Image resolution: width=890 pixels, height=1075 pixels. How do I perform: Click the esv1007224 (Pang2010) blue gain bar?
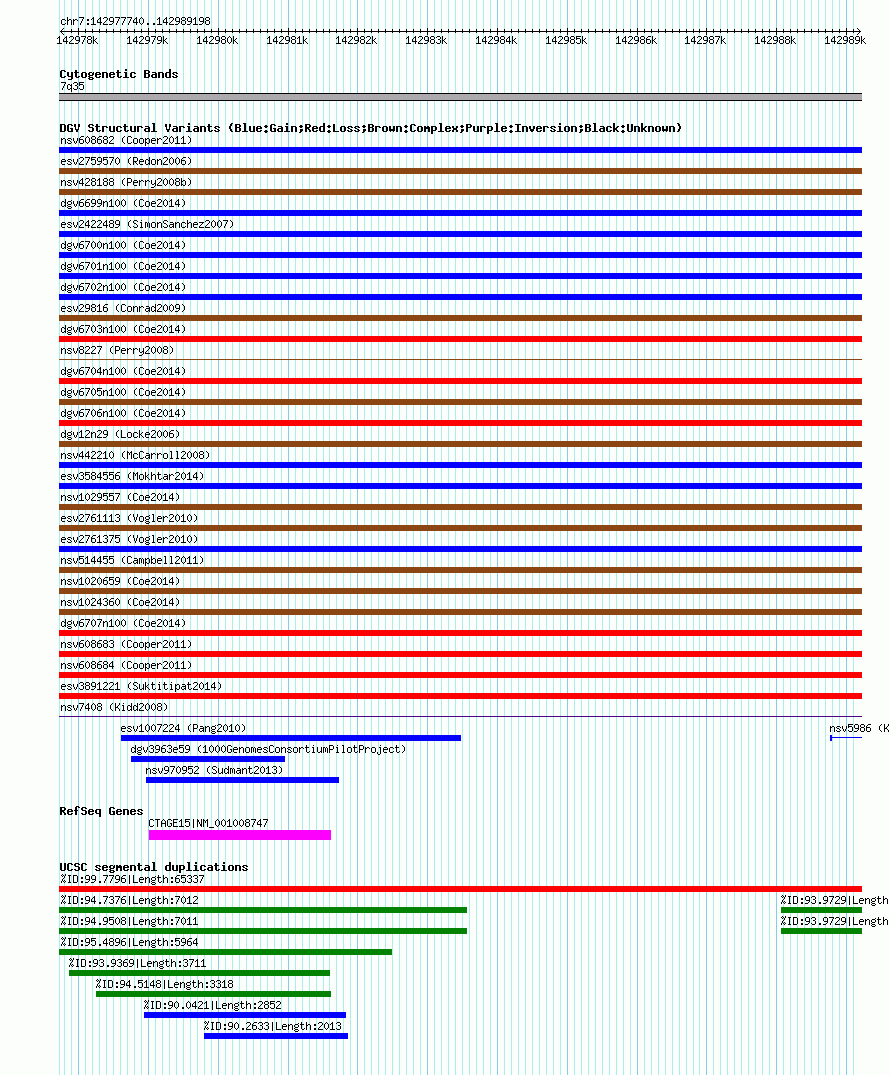coord(291,738)
